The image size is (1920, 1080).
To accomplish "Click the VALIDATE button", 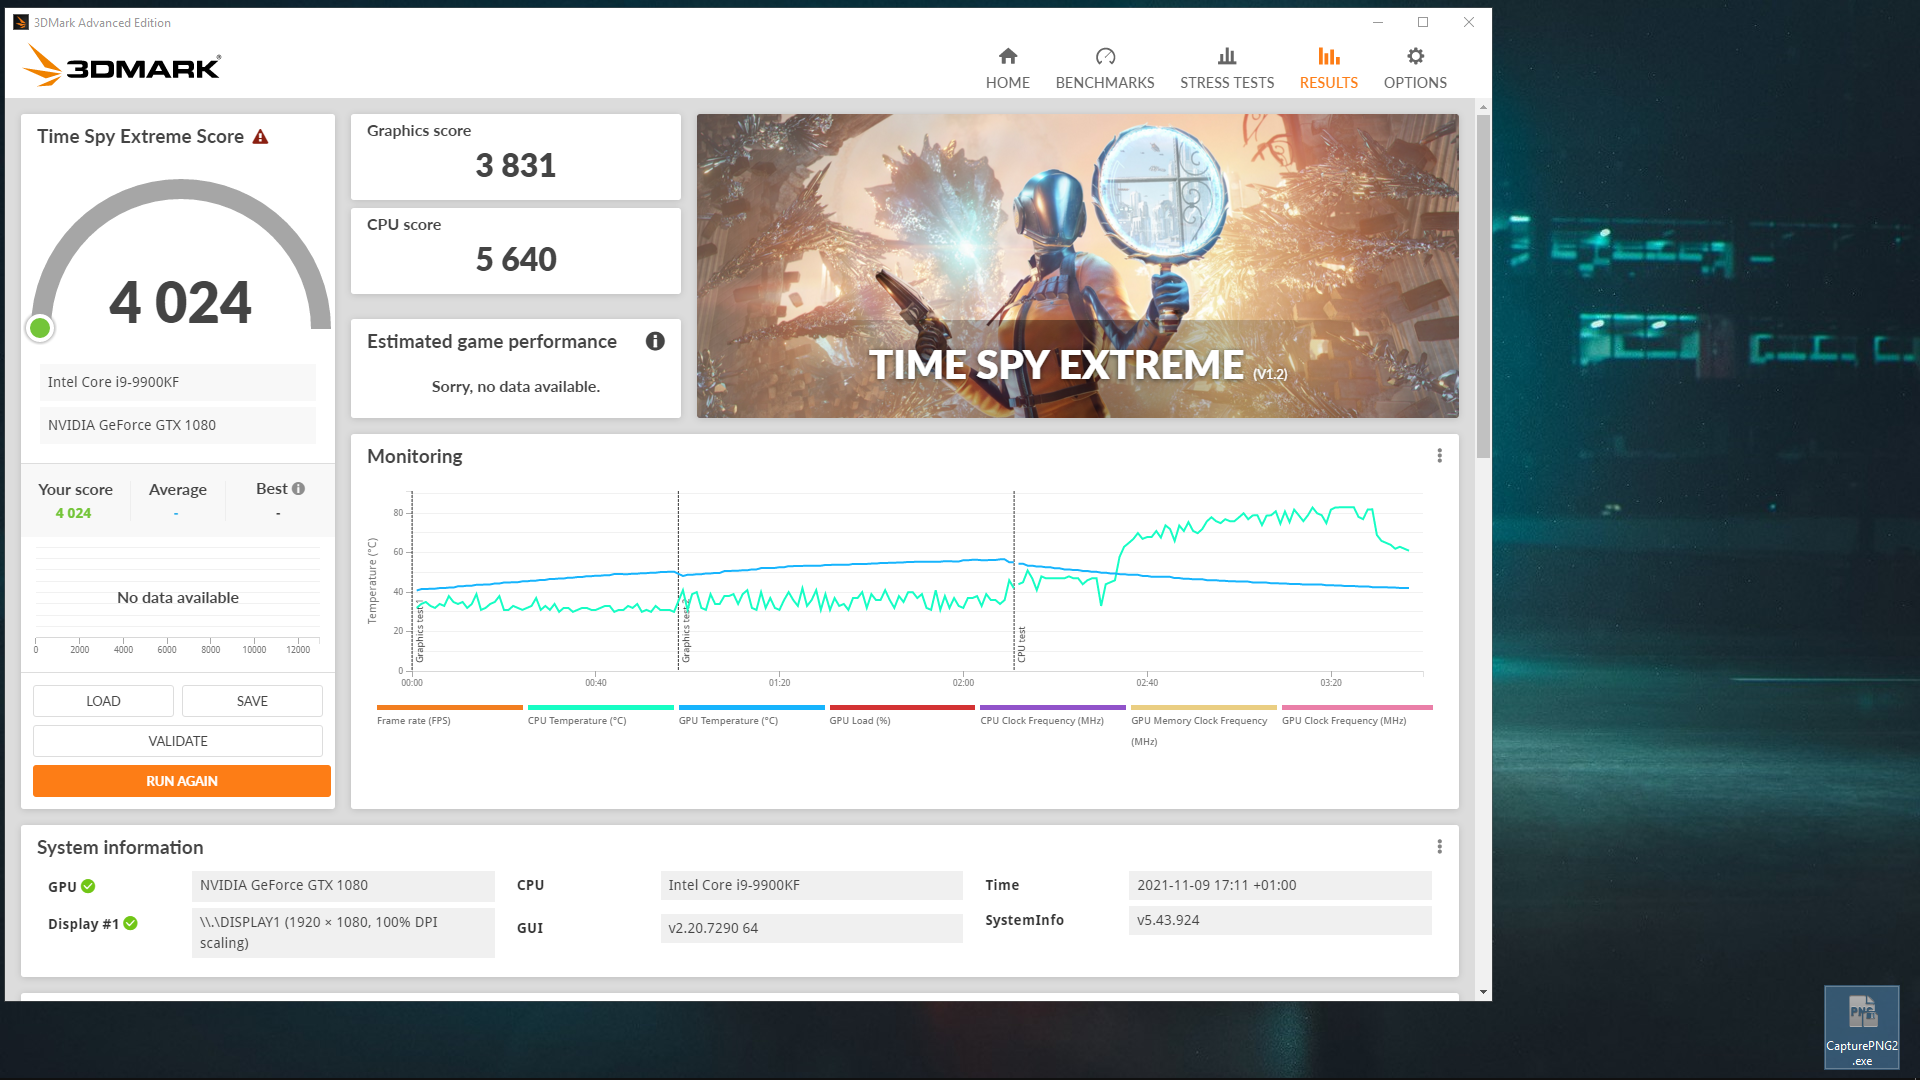I will coord(178,741).
